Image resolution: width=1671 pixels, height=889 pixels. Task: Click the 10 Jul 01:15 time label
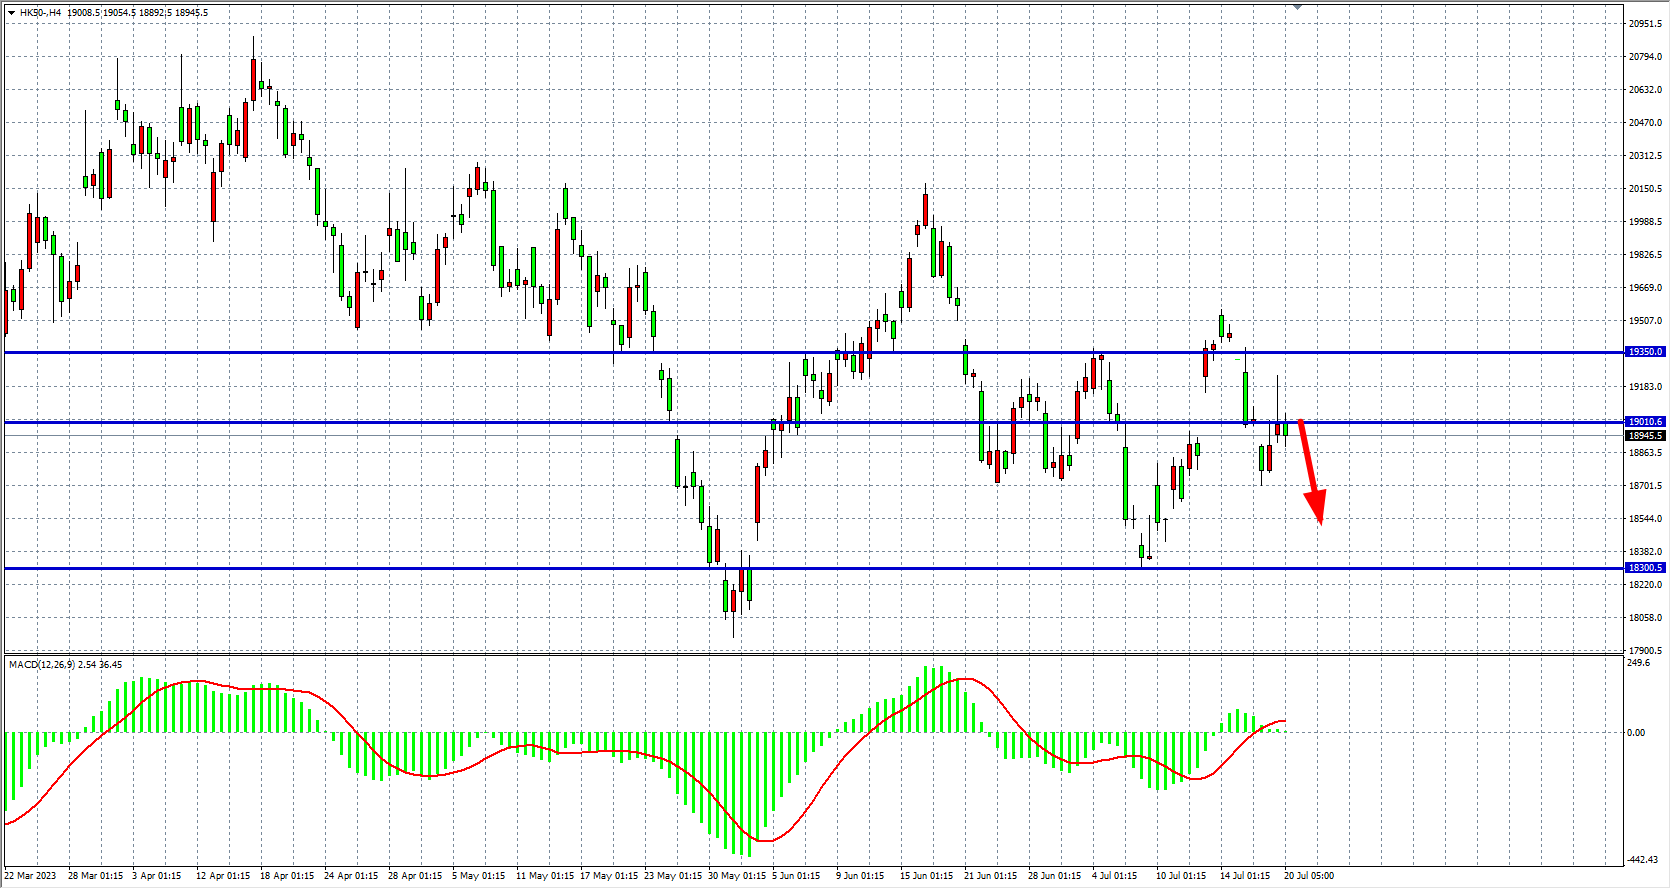1181,876
